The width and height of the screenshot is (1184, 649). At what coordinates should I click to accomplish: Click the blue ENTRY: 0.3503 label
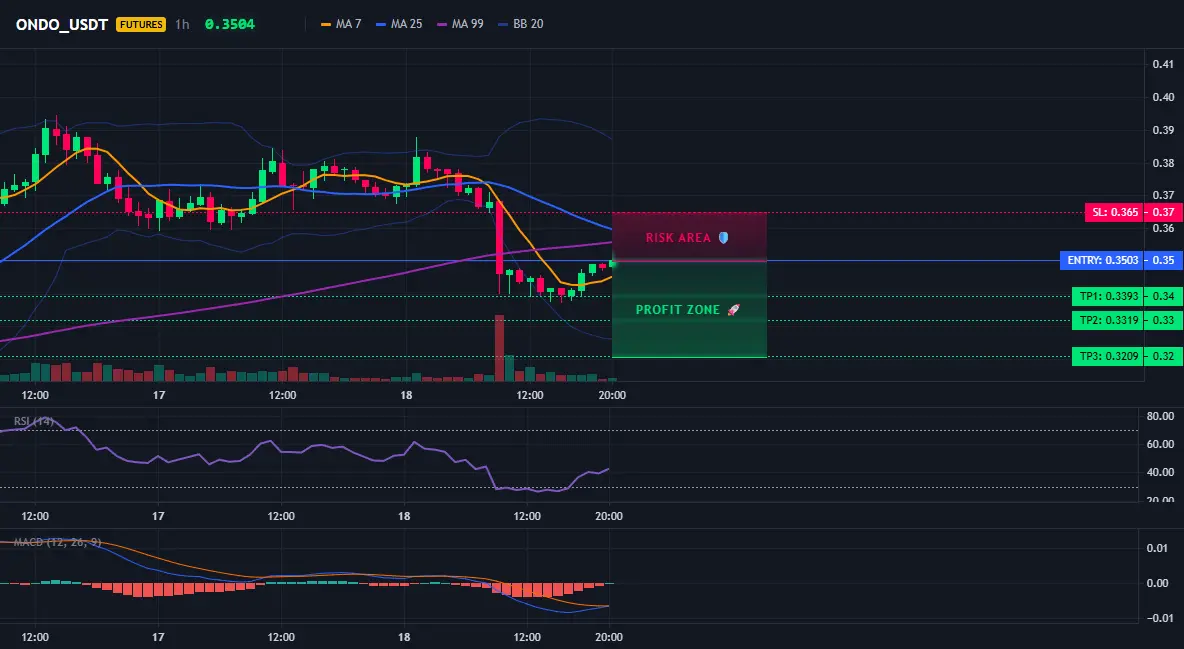(x=1102, y=261)
